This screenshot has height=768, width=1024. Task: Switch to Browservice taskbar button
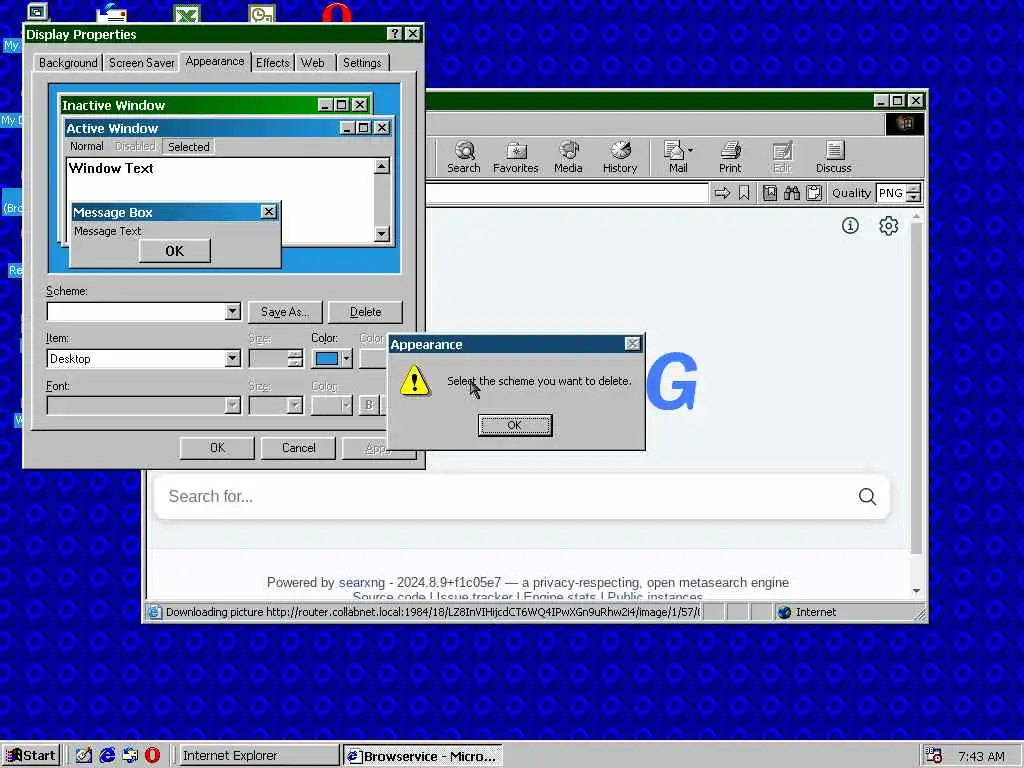pos(423,756)
